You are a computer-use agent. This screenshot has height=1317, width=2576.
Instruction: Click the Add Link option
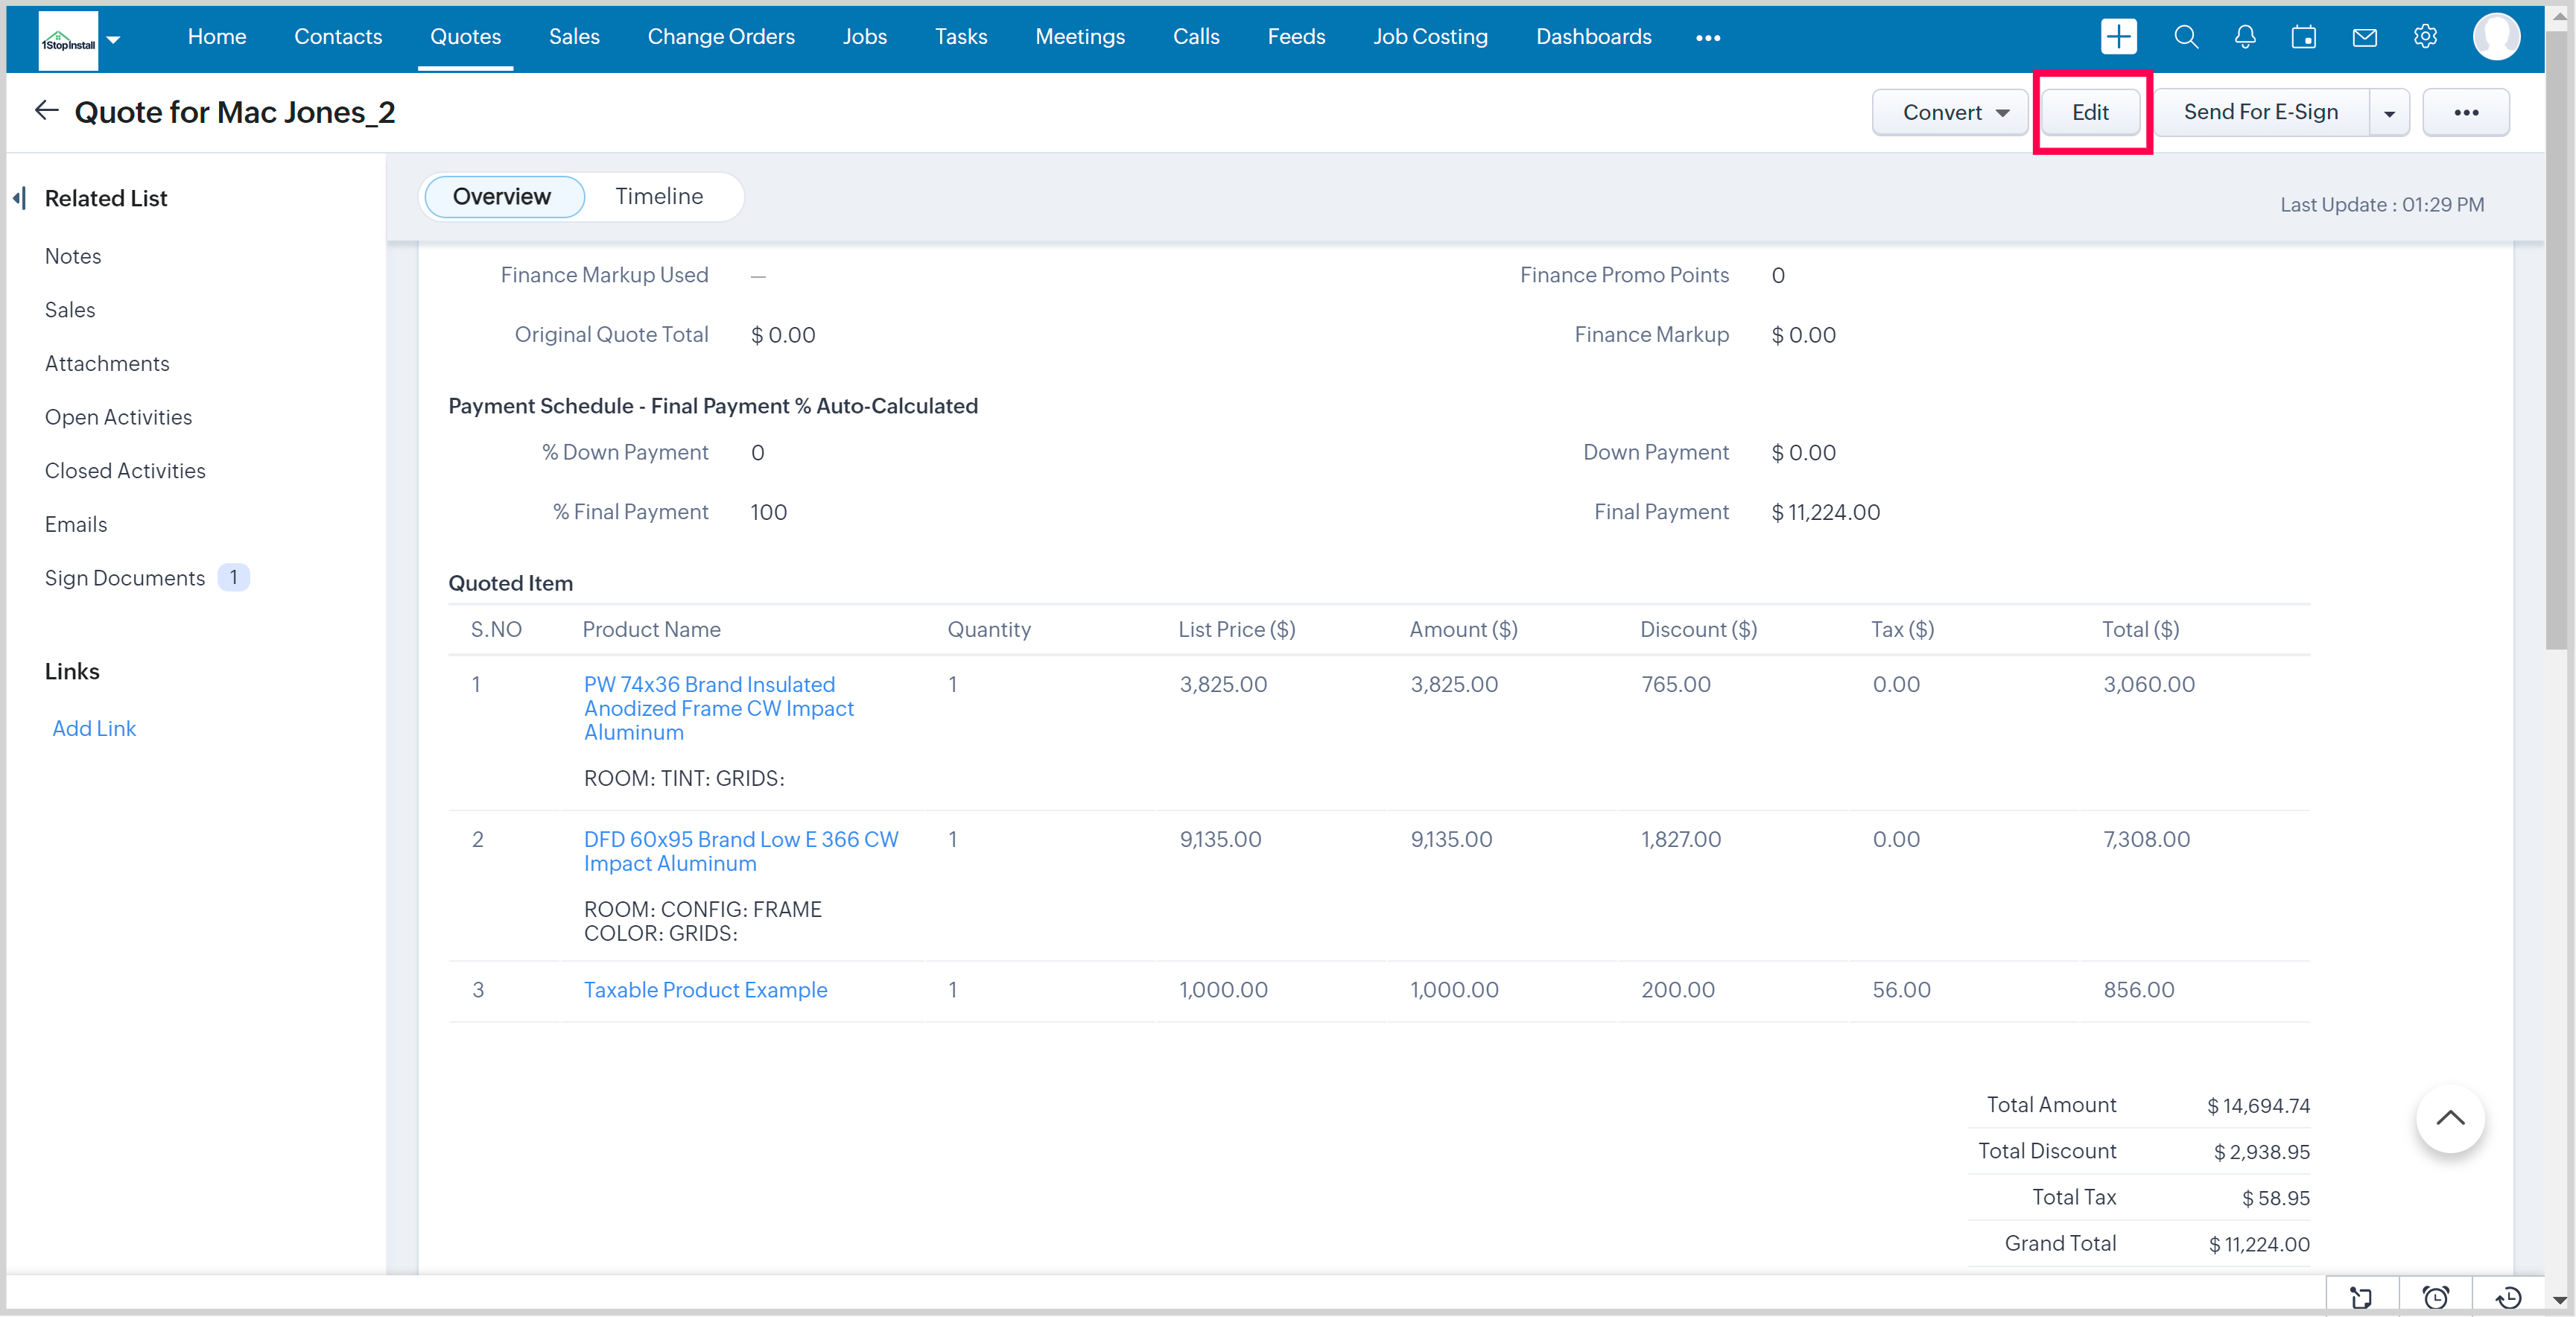[x=94, y=728]
